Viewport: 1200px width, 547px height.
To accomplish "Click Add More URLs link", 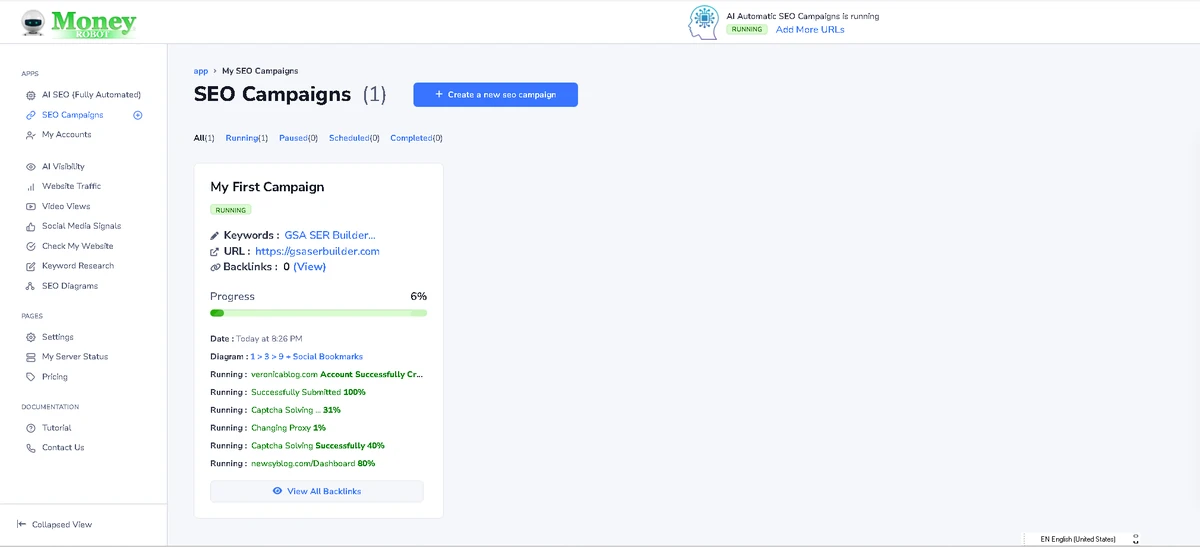I will click(810, 29).
